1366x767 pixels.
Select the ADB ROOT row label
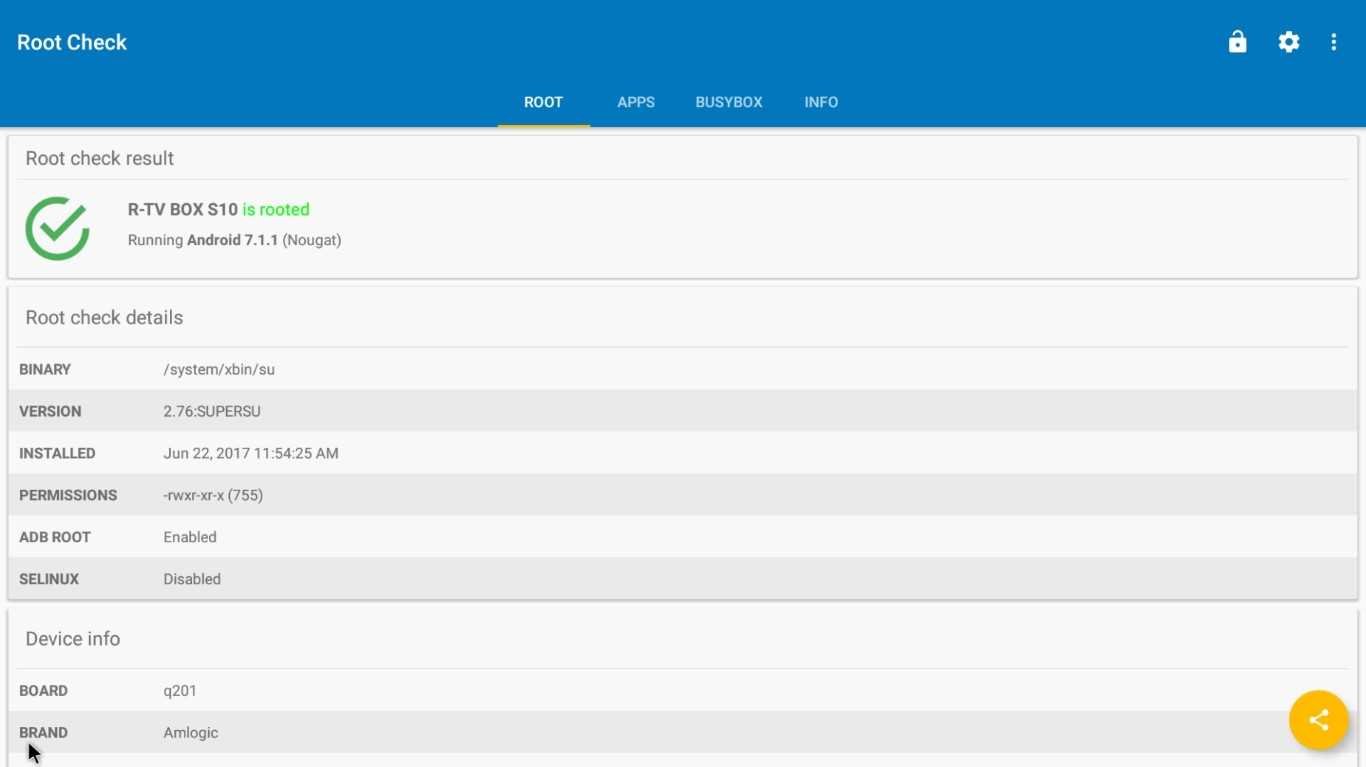click(54, 537)
